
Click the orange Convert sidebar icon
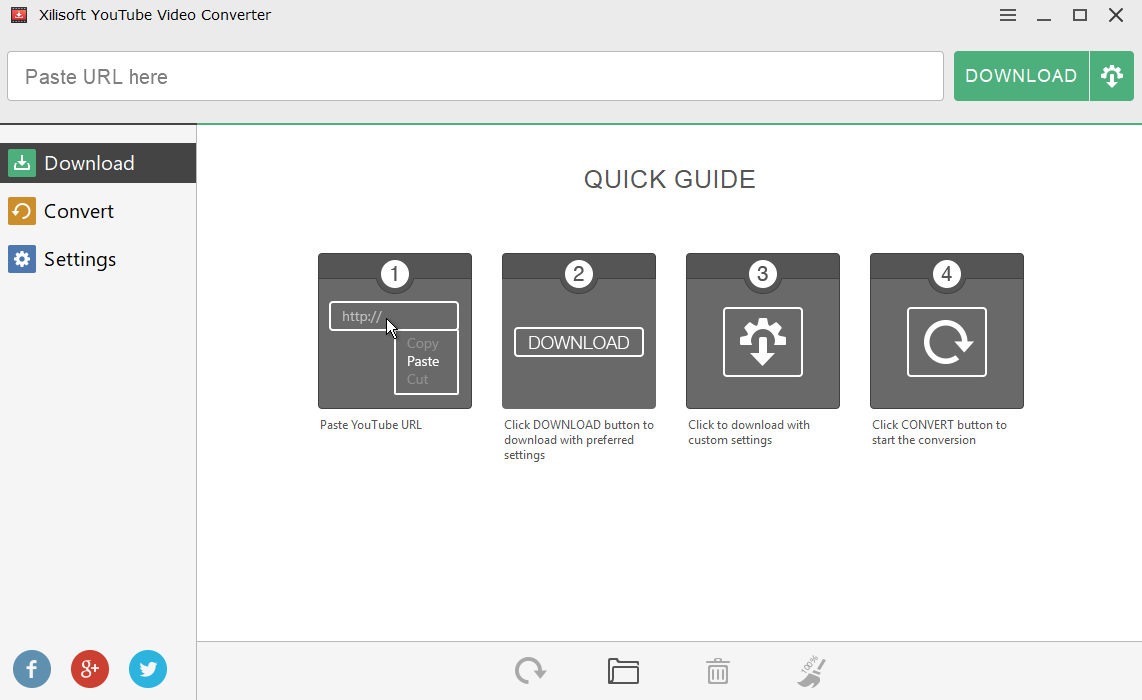coord(22,211)
